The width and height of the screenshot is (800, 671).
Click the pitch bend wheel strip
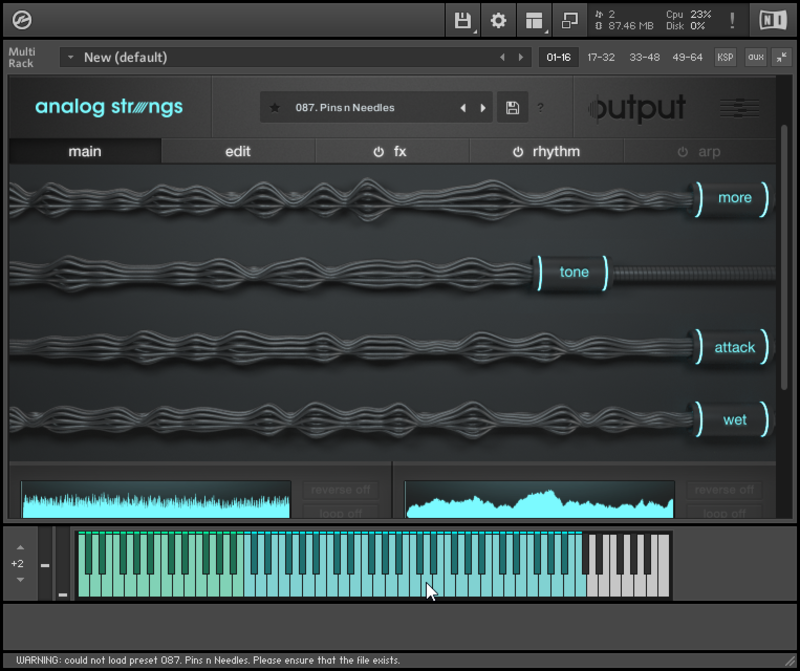click(x=45, y=564)
